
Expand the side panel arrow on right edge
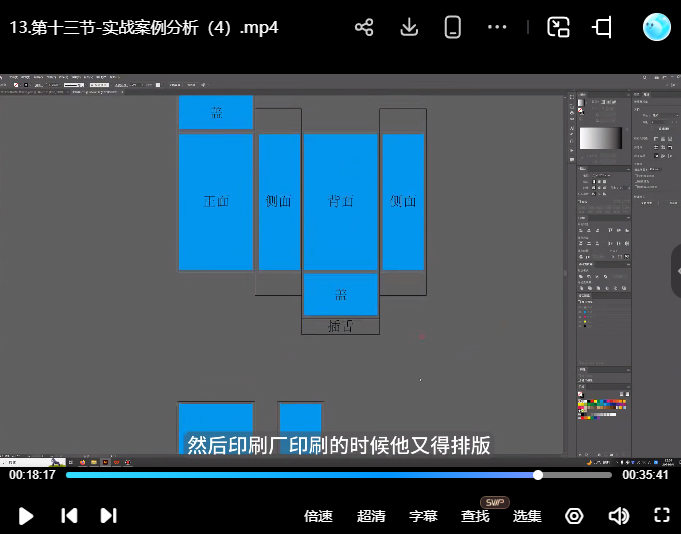pyautogui.click(x=675, y=270)
